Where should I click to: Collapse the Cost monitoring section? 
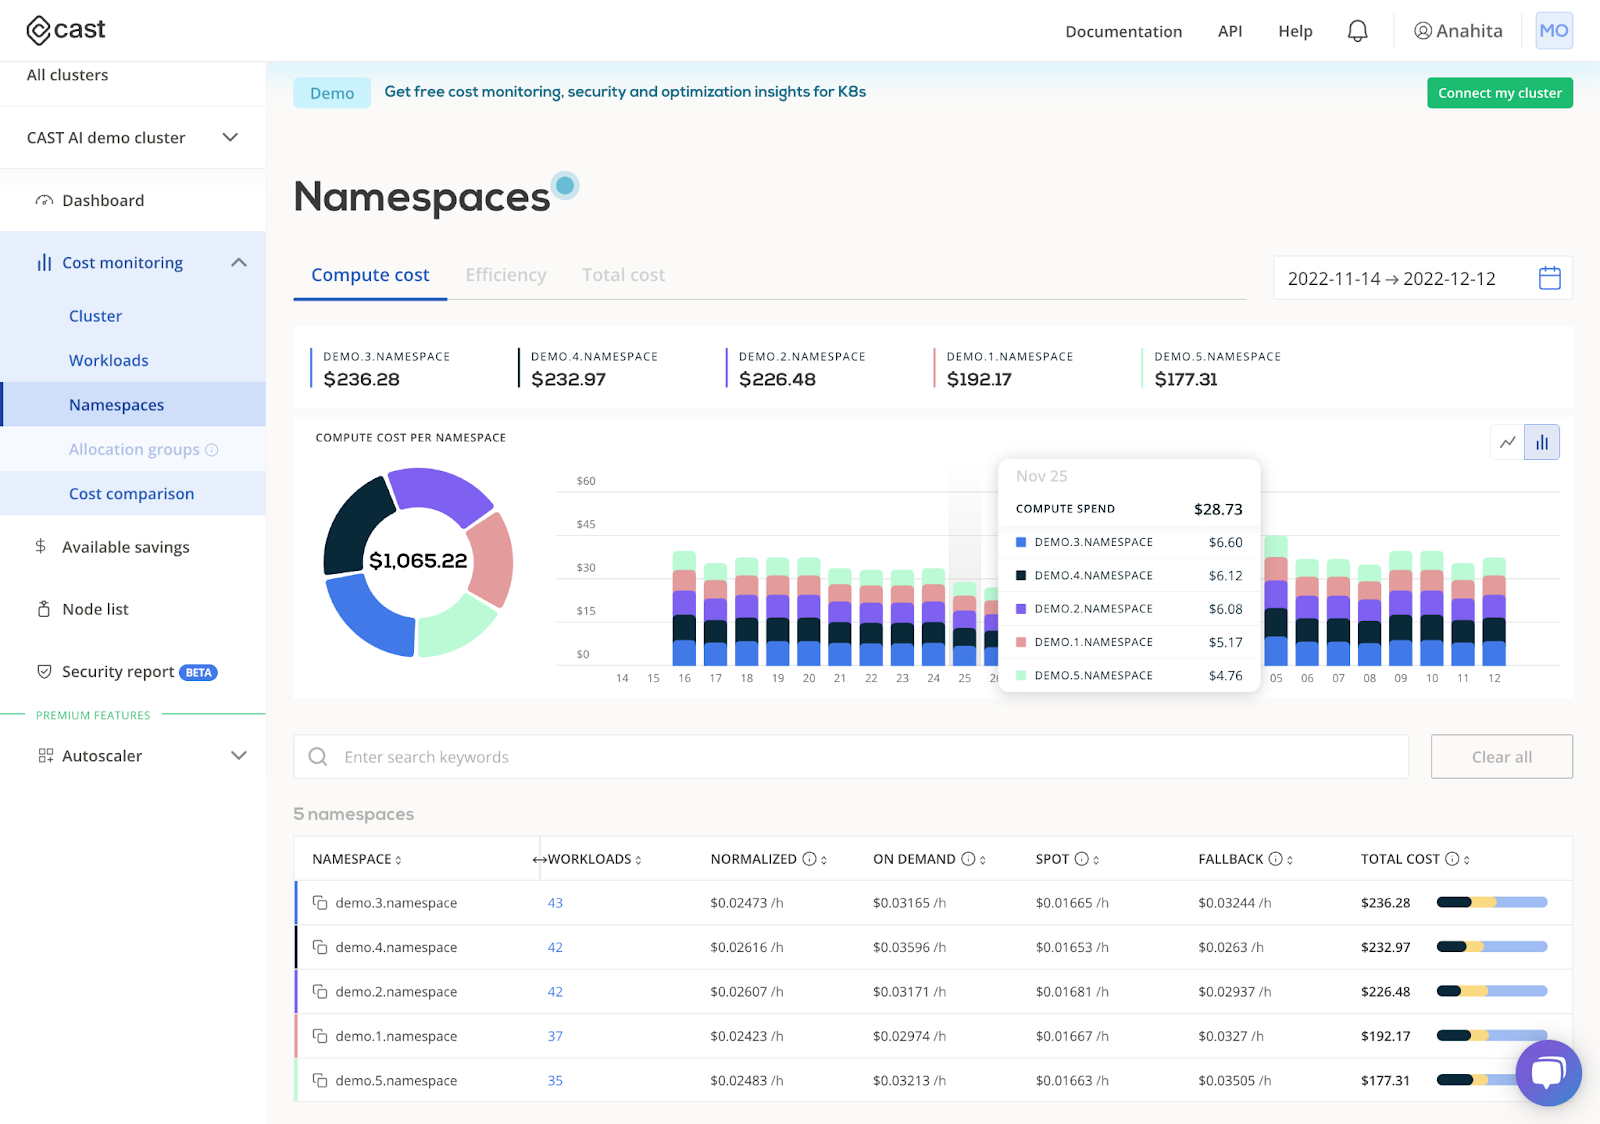(238, 262)
